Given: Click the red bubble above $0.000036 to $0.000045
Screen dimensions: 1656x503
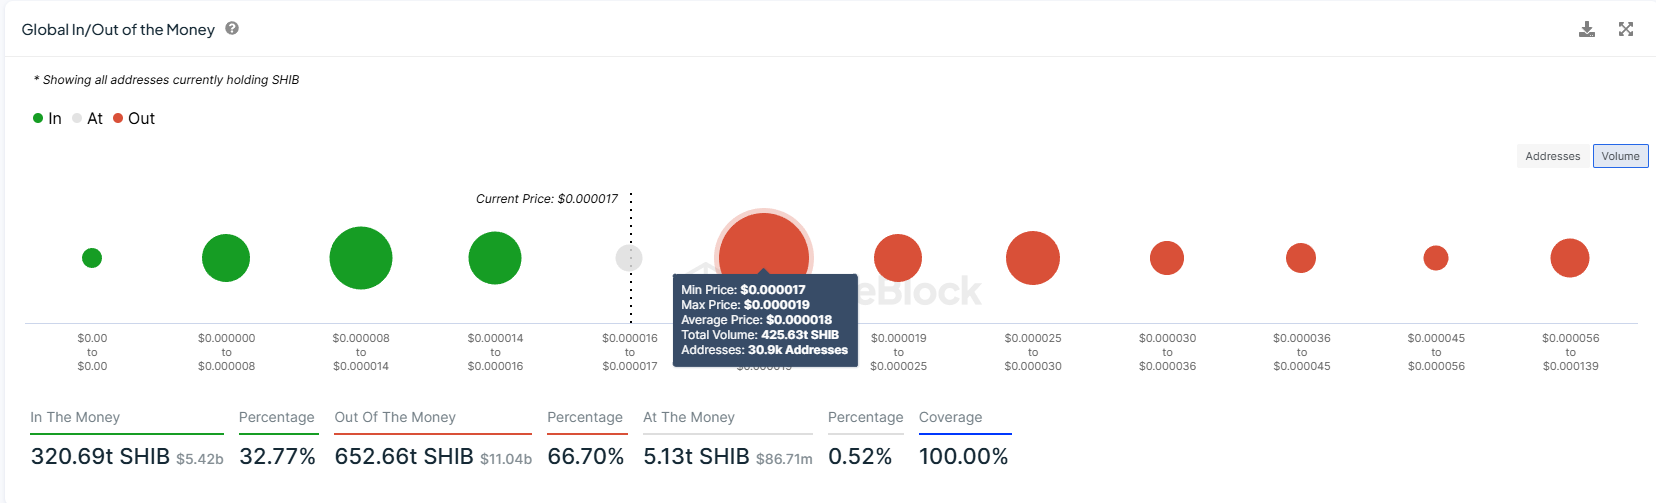Looking at the screenshot, I should [x=1301, y=258].
